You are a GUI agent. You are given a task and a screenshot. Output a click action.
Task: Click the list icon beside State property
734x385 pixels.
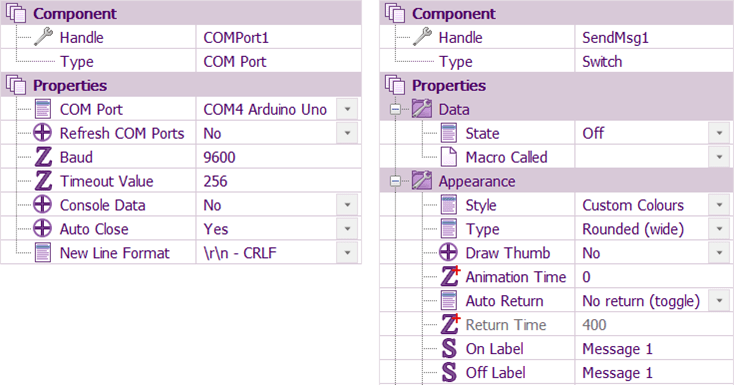pyautogui.click(x=448, y=133)
